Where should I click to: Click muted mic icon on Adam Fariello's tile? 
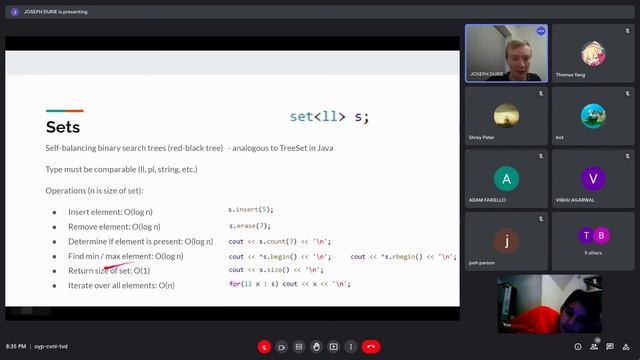(x=541, y=156)
